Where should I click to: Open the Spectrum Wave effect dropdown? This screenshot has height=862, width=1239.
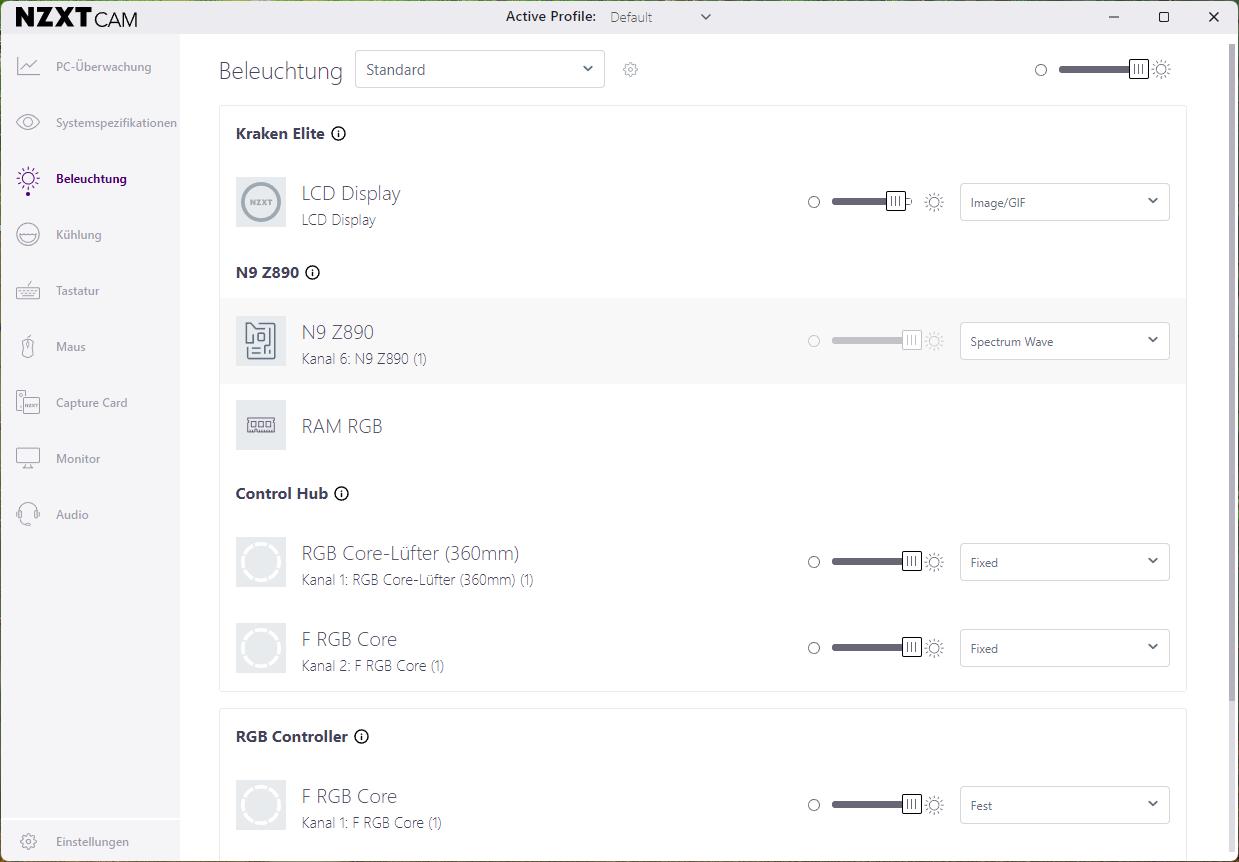click(x=1064, y=341)
